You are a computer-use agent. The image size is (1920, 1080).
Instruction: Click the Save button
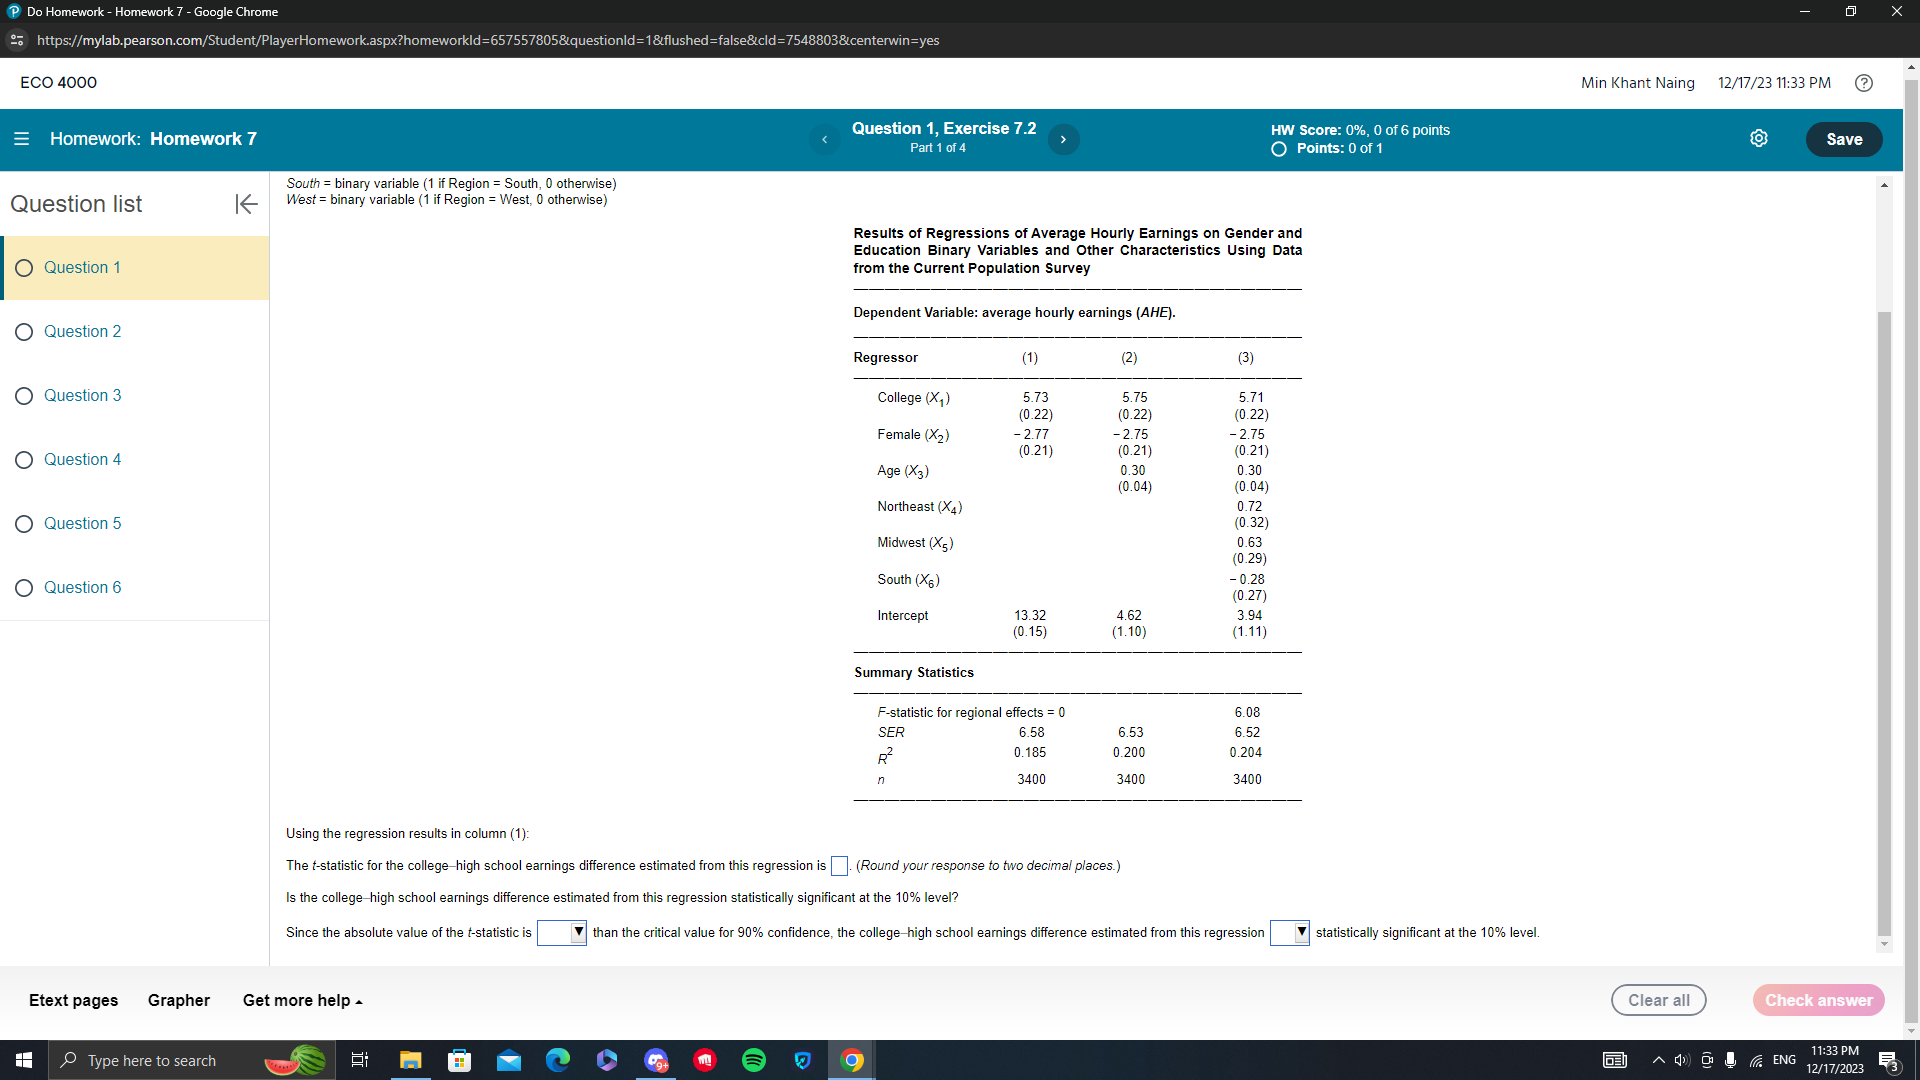[x=1844, y=139]
